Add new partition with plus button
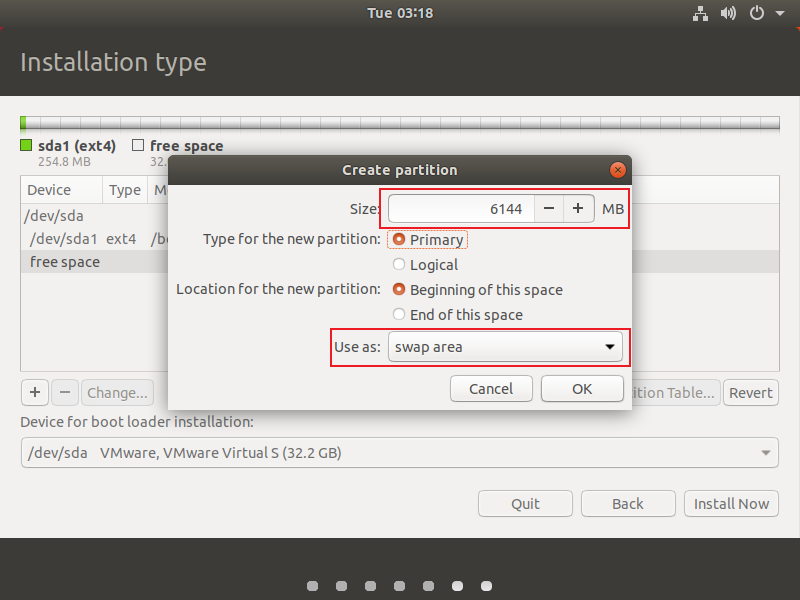Screen dimensions: 800x600 click(x=35, y=392)
